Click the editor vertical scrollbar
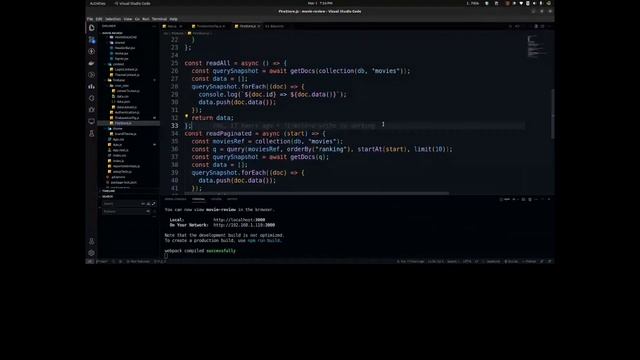This screenshot has height=360, width=640. pos(553,114)
